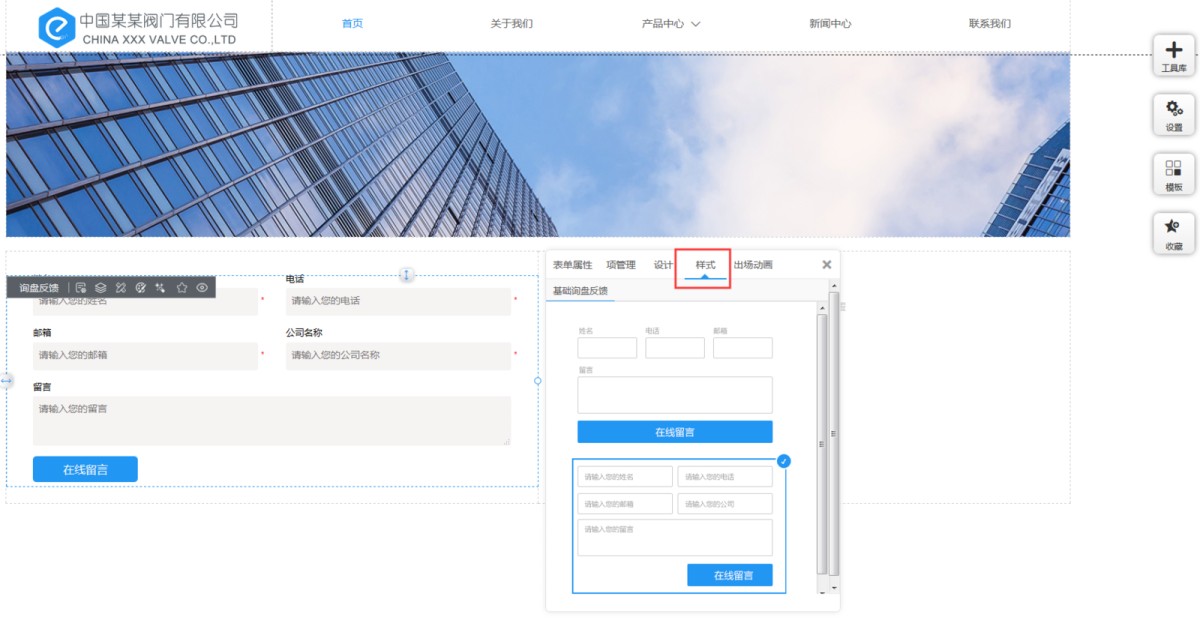
Task: Click the outer panel scrollbar thumb
Action: [834, 433]
